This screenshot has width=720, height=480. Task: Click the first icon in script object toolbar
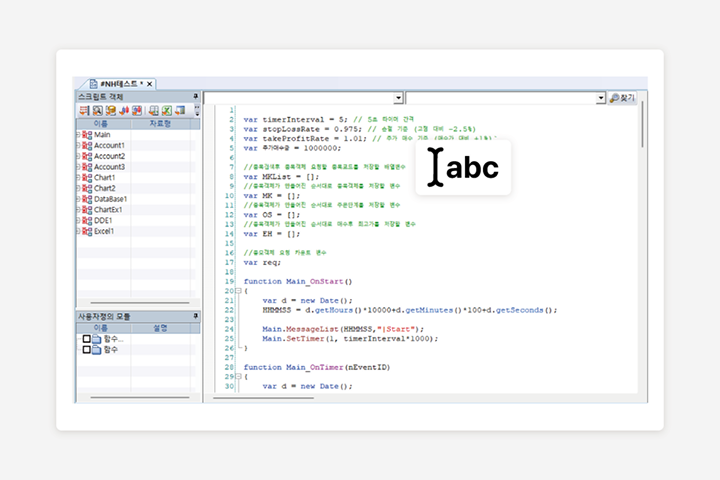(x=85, y=110)
